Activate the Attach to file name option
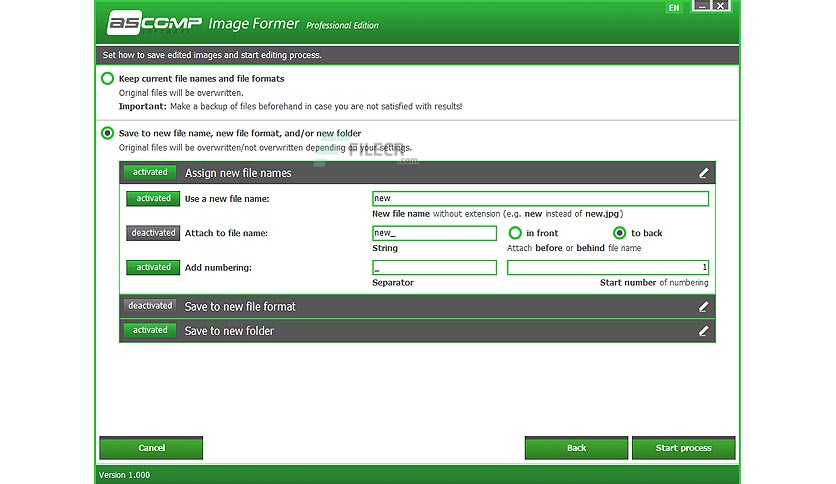Screen dimensions: 836x484 click(153, 233)
